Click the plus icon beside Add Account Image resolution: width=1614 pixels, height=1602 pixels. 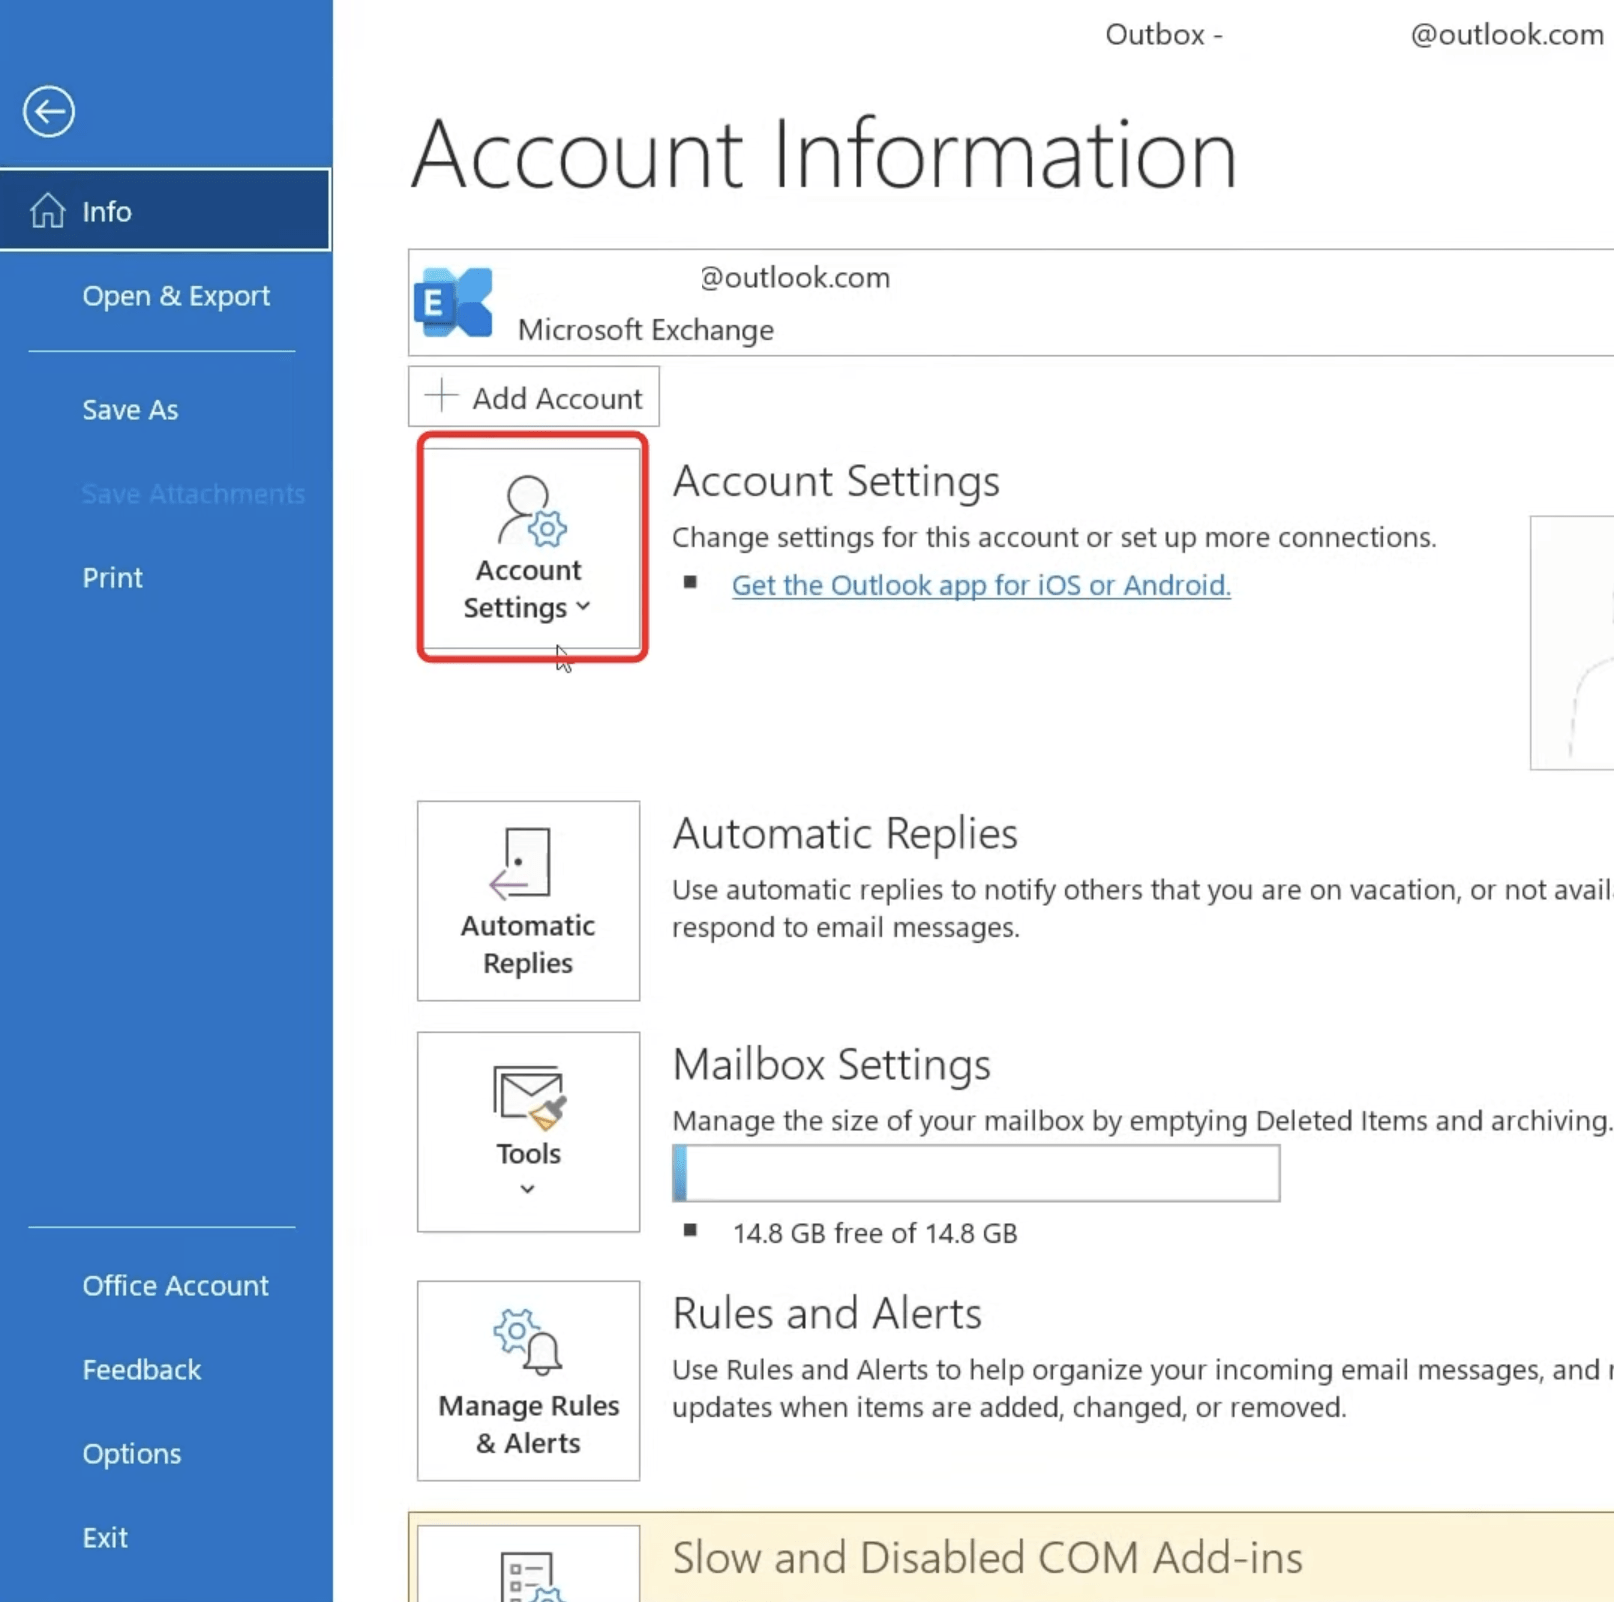coord(441,396)
